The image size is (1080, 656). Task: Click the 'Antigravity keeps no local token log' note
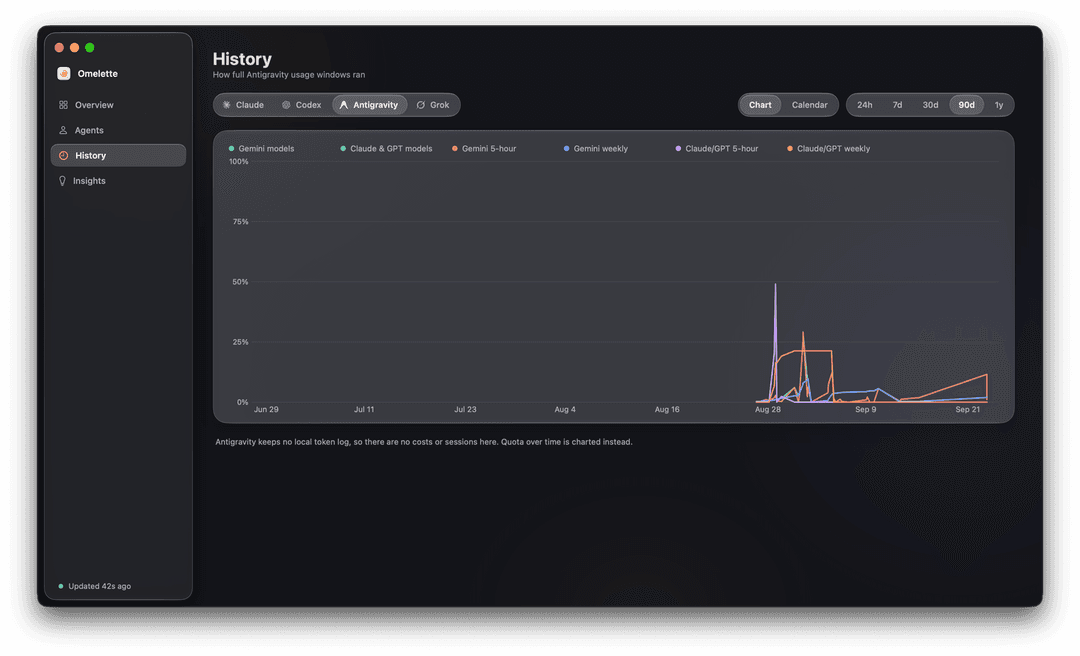pyautogui.click(x=424, y=442)
